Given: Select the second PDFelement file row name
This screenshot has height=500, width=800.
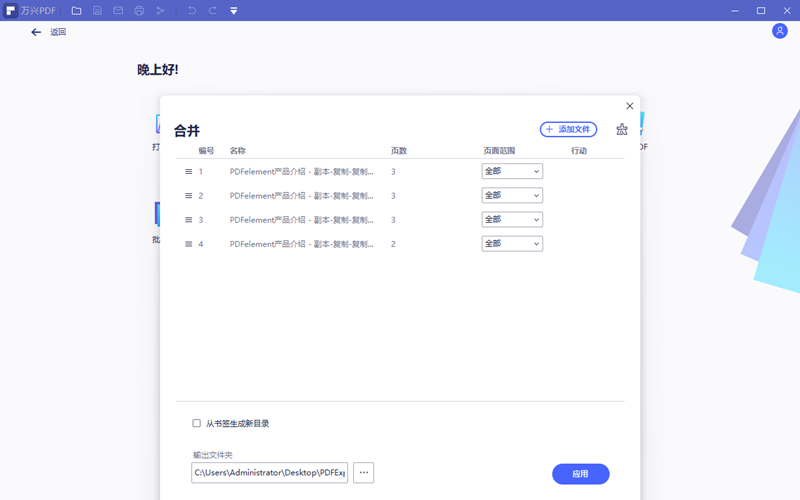Looking at the screenshot, I should (x=301, y=195).
